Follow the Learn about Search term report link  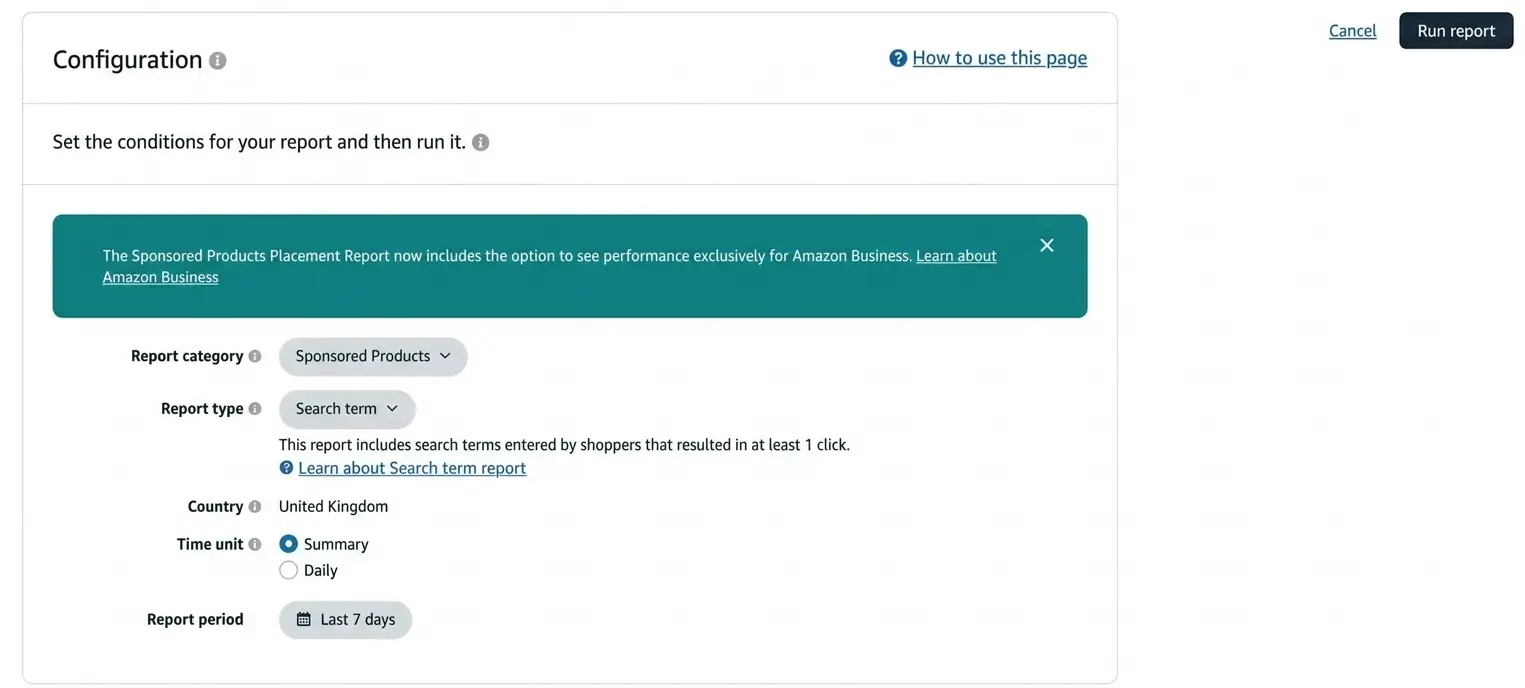coord(411,467)
